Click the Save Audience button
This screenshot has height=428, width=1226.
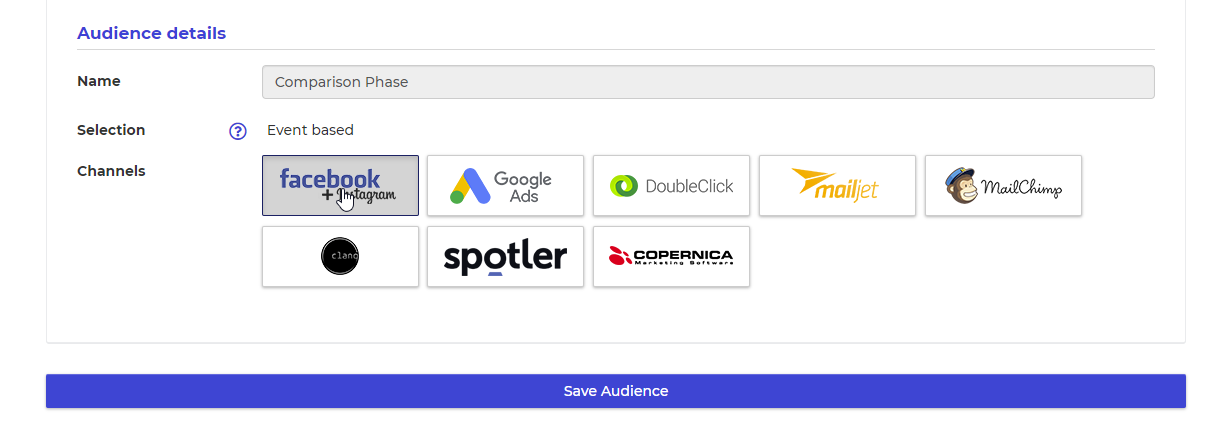[616, 391]
